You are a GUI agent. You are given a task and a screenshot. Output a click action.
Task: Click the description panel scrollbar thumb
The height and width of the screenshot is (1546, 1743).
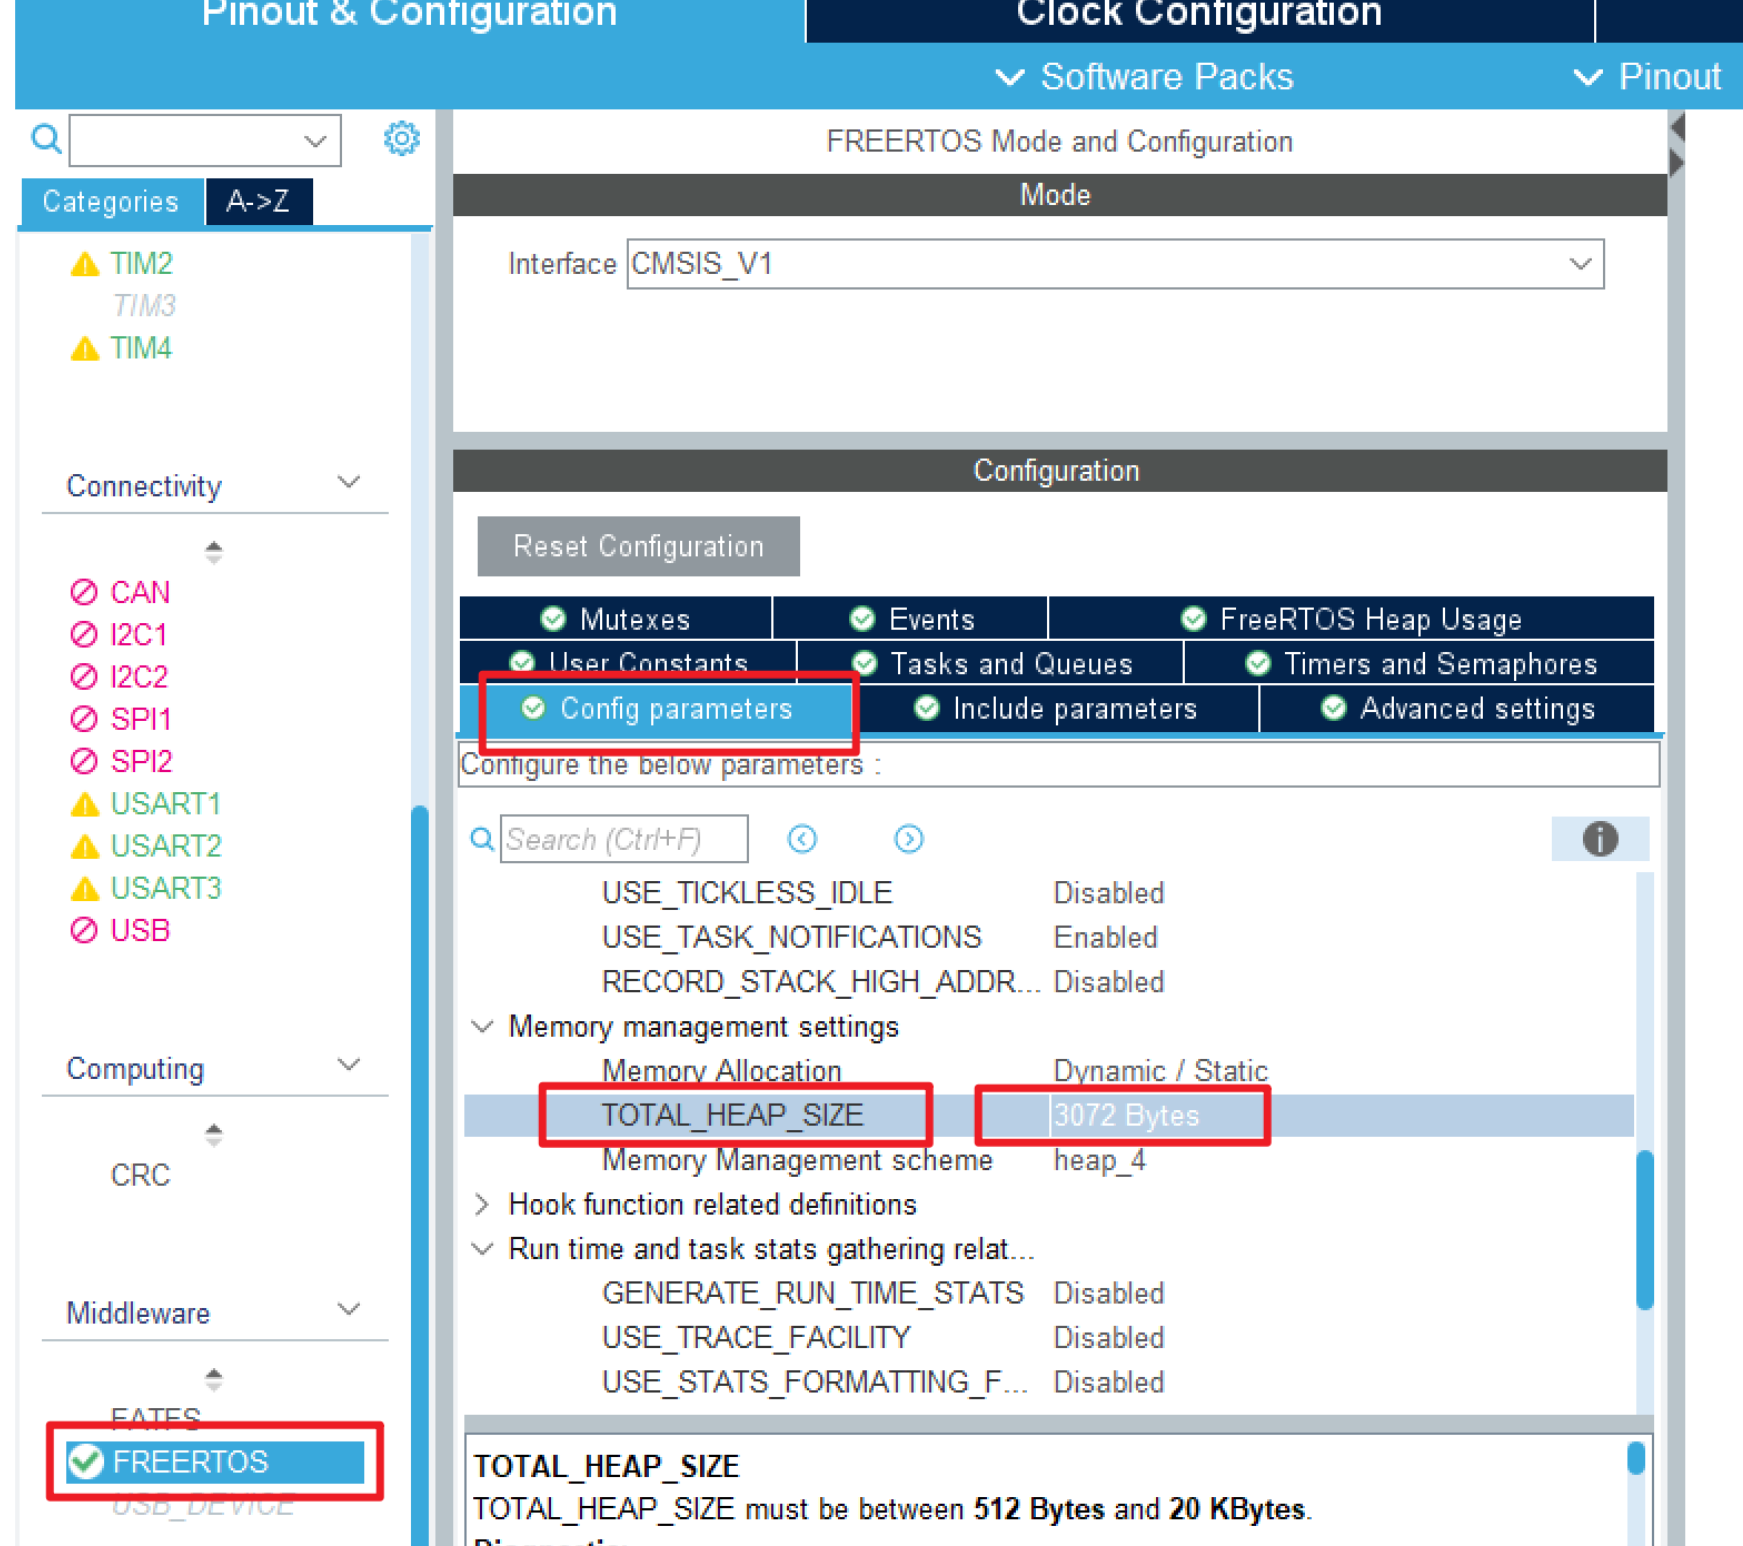click(1636, 1458)
